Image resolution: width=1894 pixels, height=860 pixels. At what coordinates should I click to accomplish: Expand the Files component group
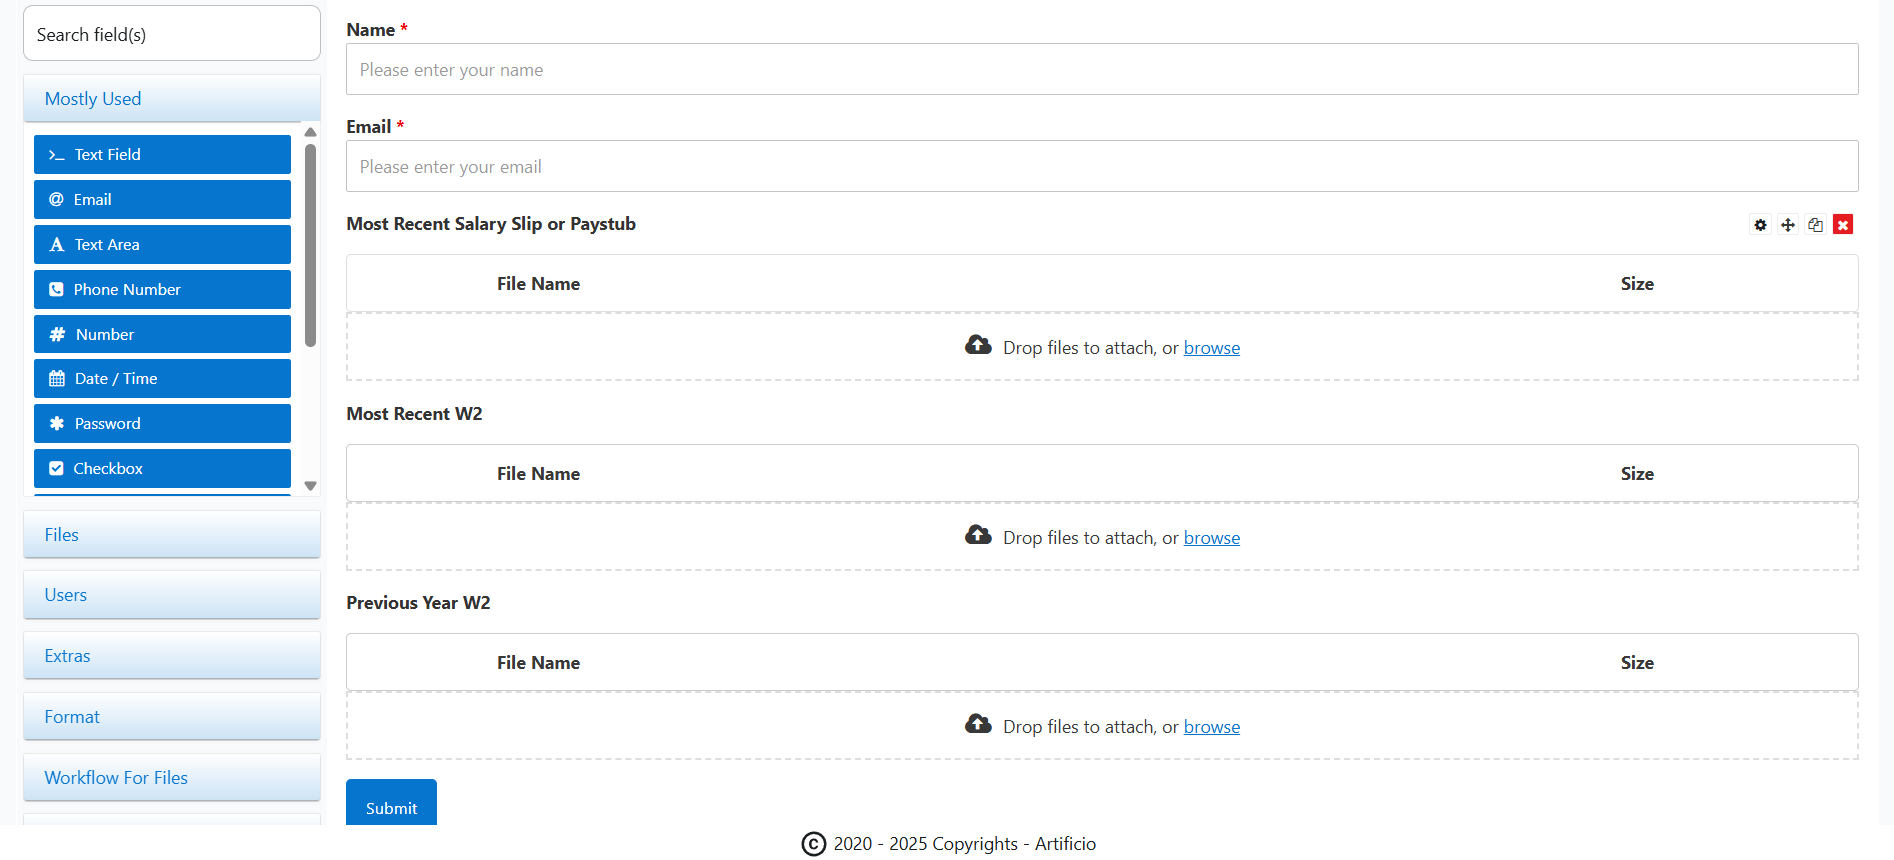[x=171, y=535]
